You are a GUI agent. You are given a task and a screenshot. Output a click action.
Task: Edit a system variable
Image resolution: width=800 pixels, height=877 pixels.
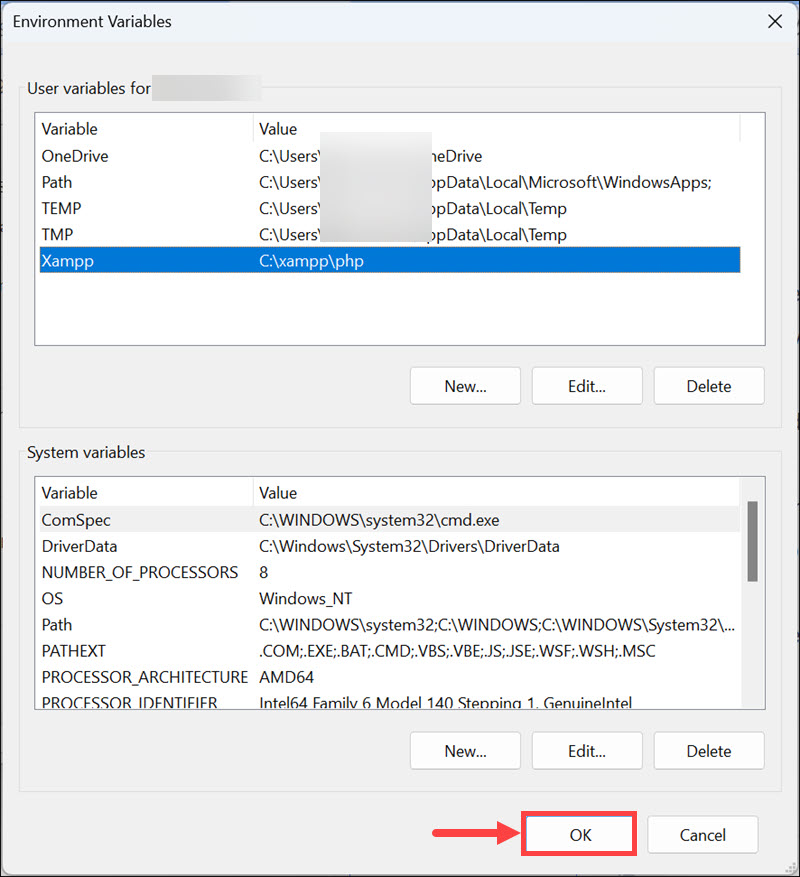(x=586, y=750)
